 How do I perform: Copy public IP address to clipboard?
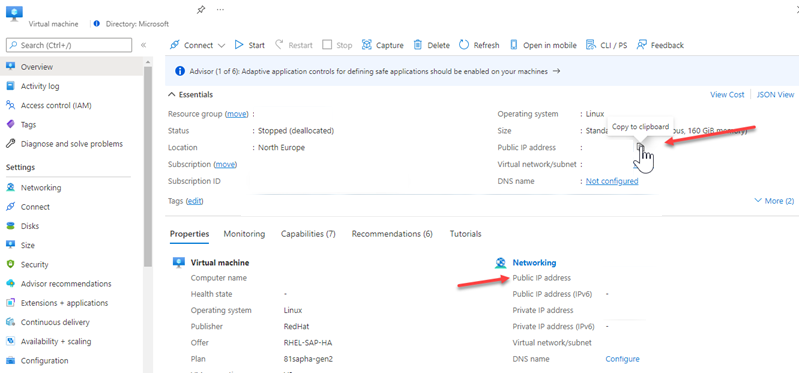(640, 147)
